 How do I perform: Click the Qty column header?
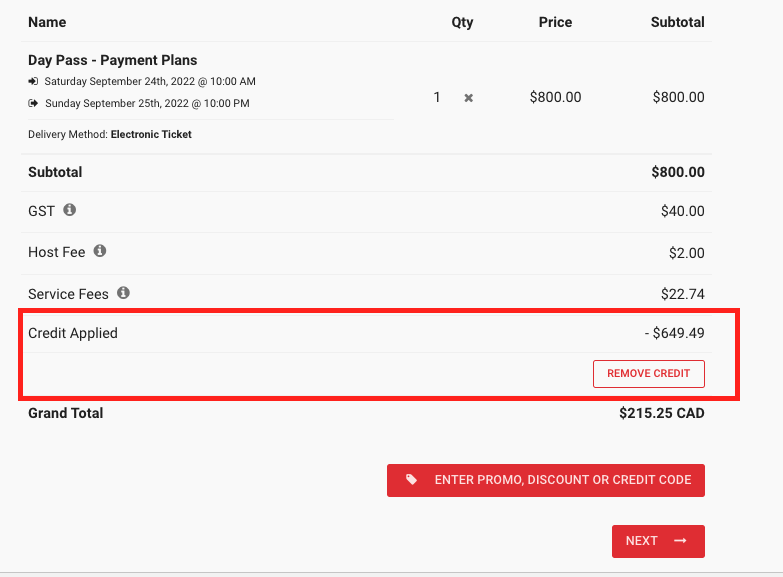click(x=462, y=22)
